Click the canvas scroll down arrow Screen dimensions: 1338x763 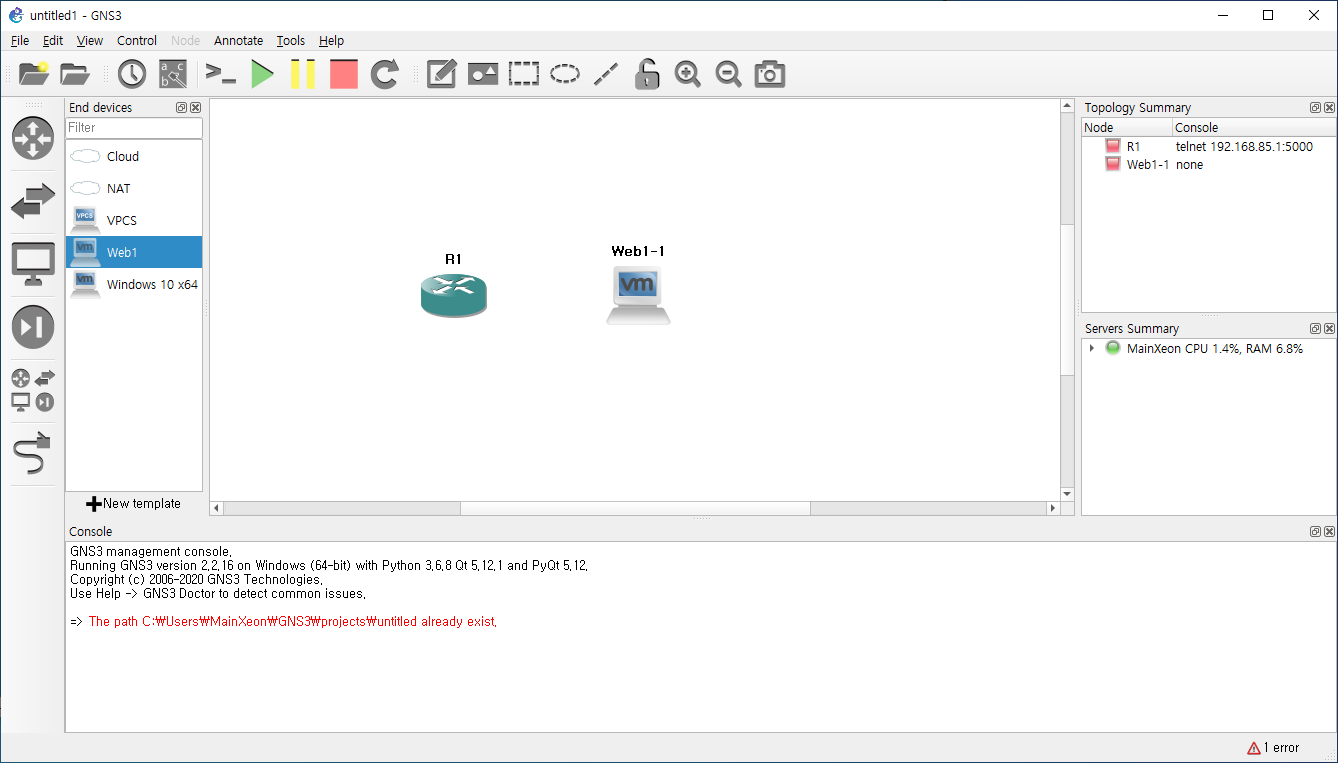pos(1067,494)
